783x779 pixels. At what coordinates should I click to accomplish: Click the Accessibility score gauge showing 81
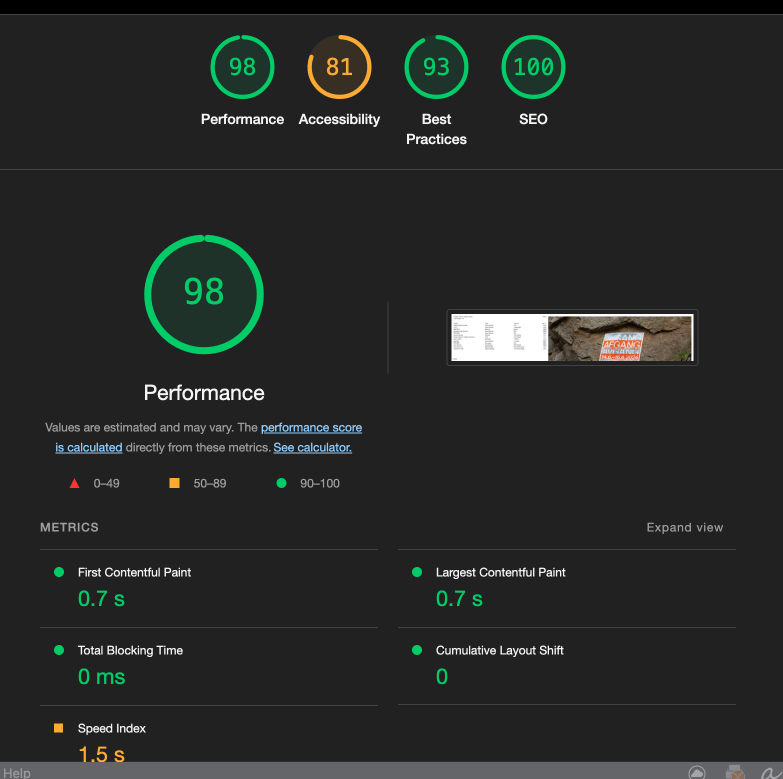339,68
